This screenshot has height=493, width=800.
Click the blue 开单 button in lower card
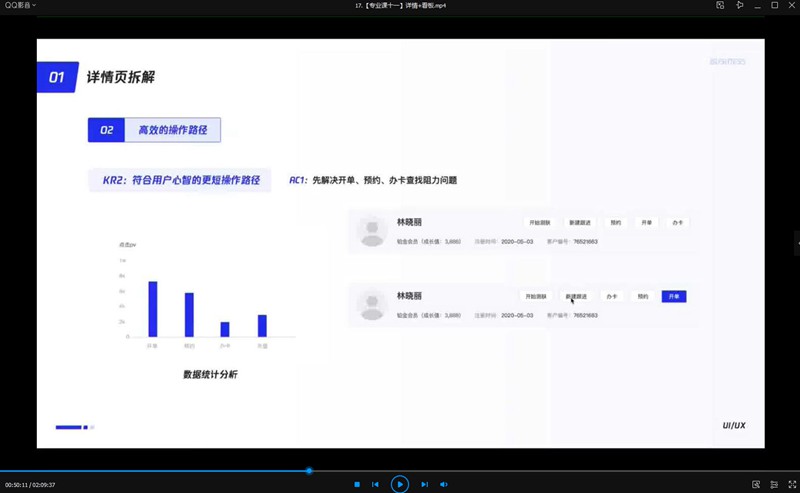pos(674,296)
